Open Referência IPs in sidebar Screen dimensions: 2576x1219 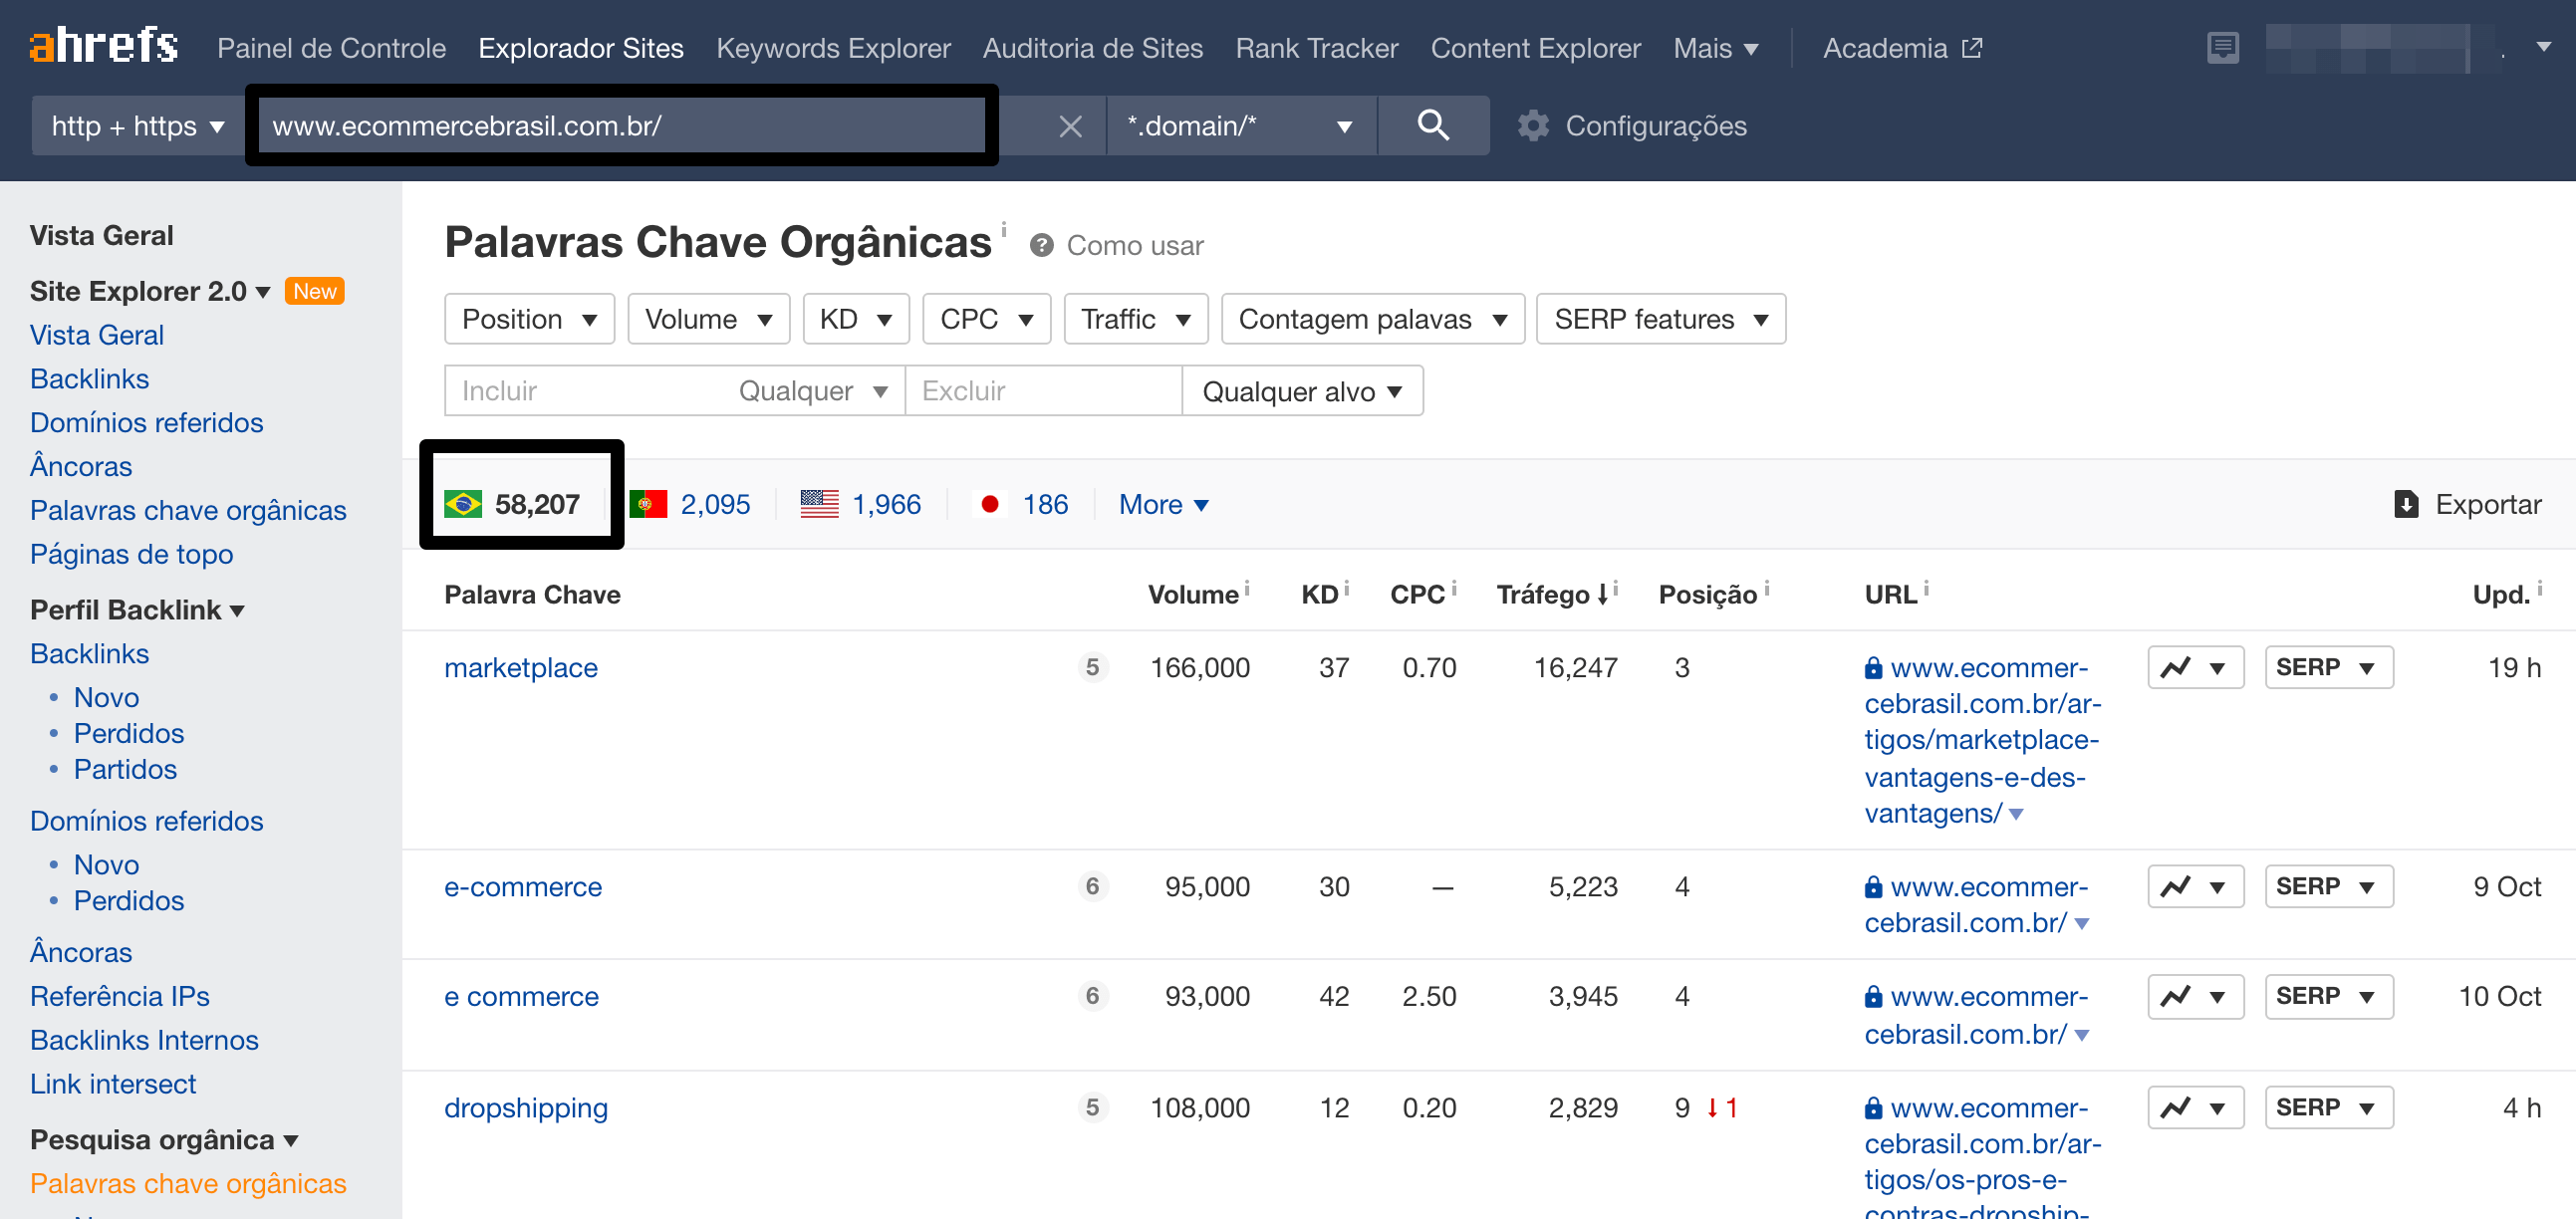coord(119,996)
